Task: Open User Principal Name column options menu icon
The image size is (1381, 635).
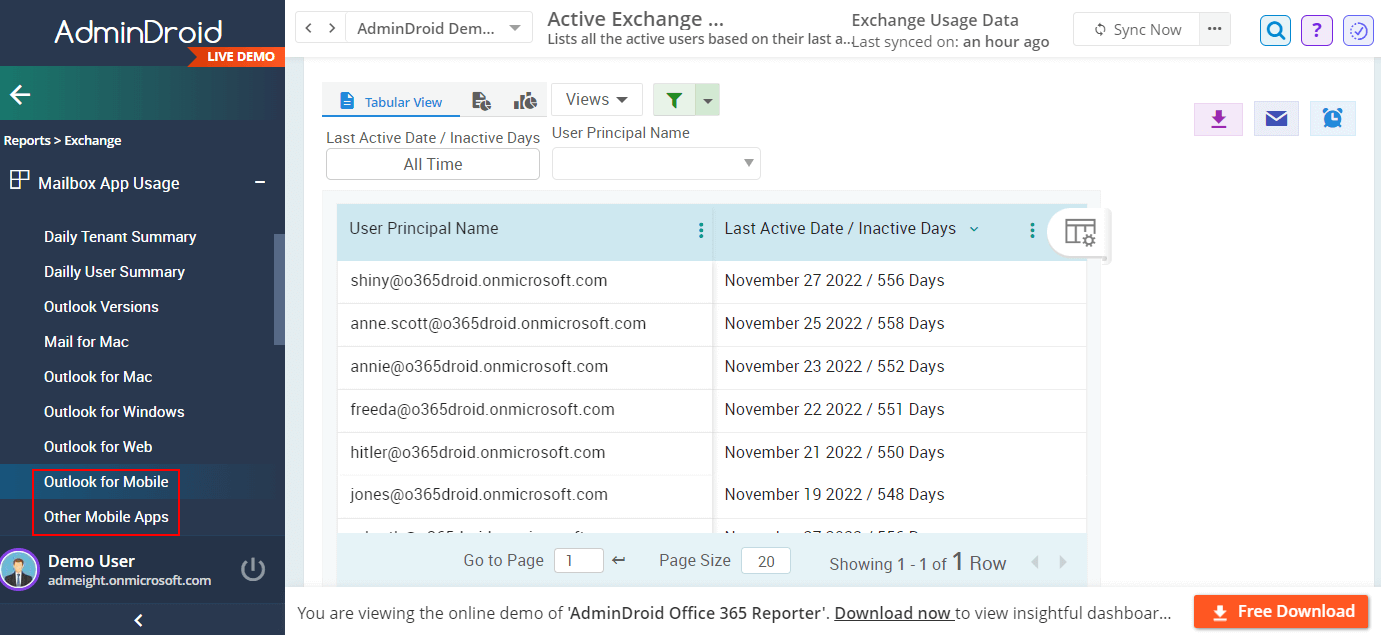Action: [700, 229]
